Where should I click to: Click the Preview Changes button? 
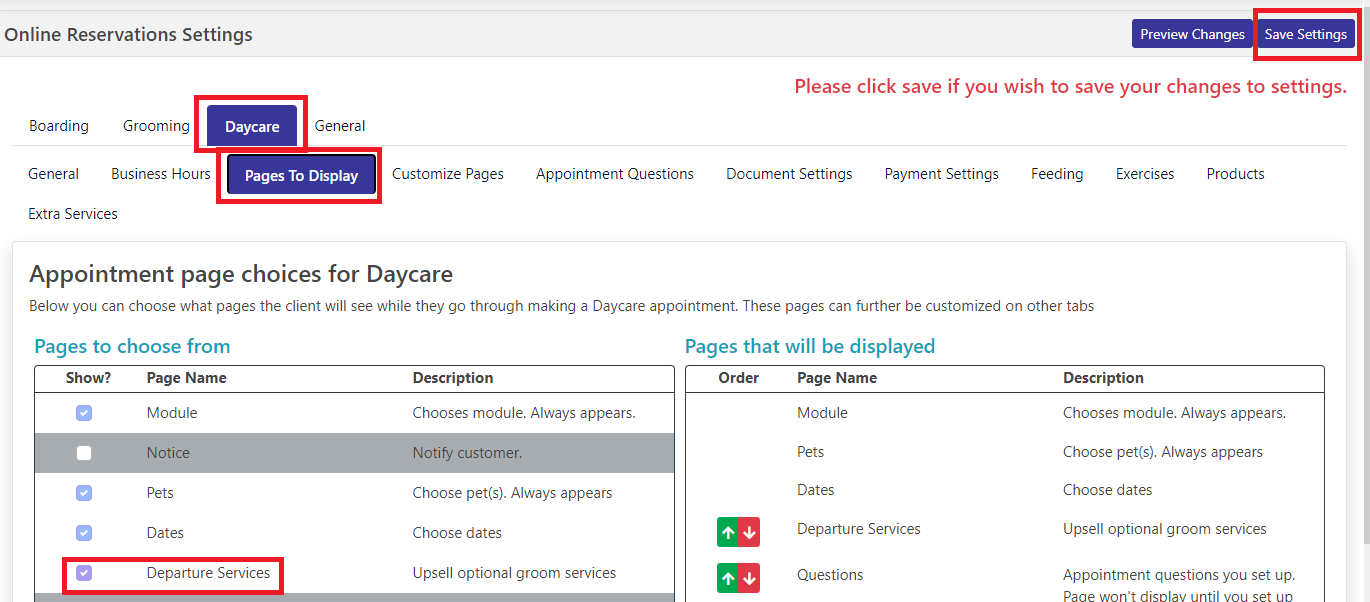tap(1192, 34)
